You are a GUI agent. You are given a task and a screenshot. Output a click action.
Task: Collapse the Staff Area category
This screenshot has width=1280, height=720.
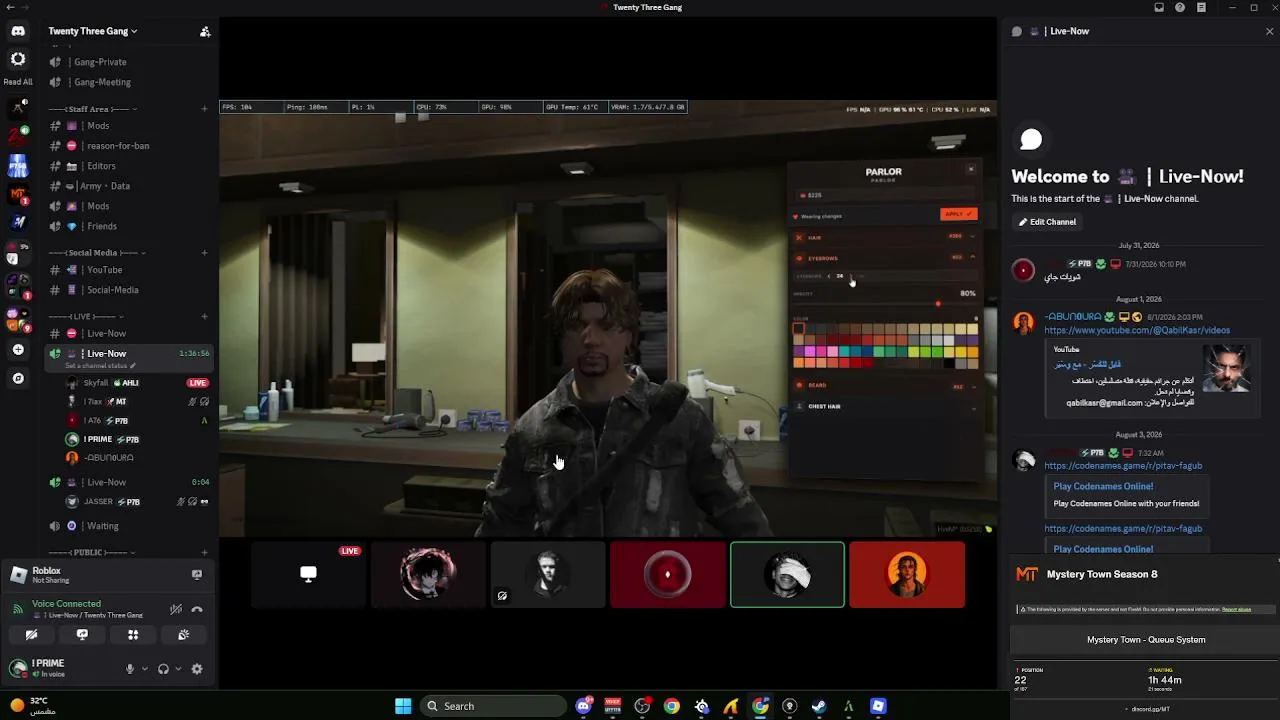pos(93,109)
